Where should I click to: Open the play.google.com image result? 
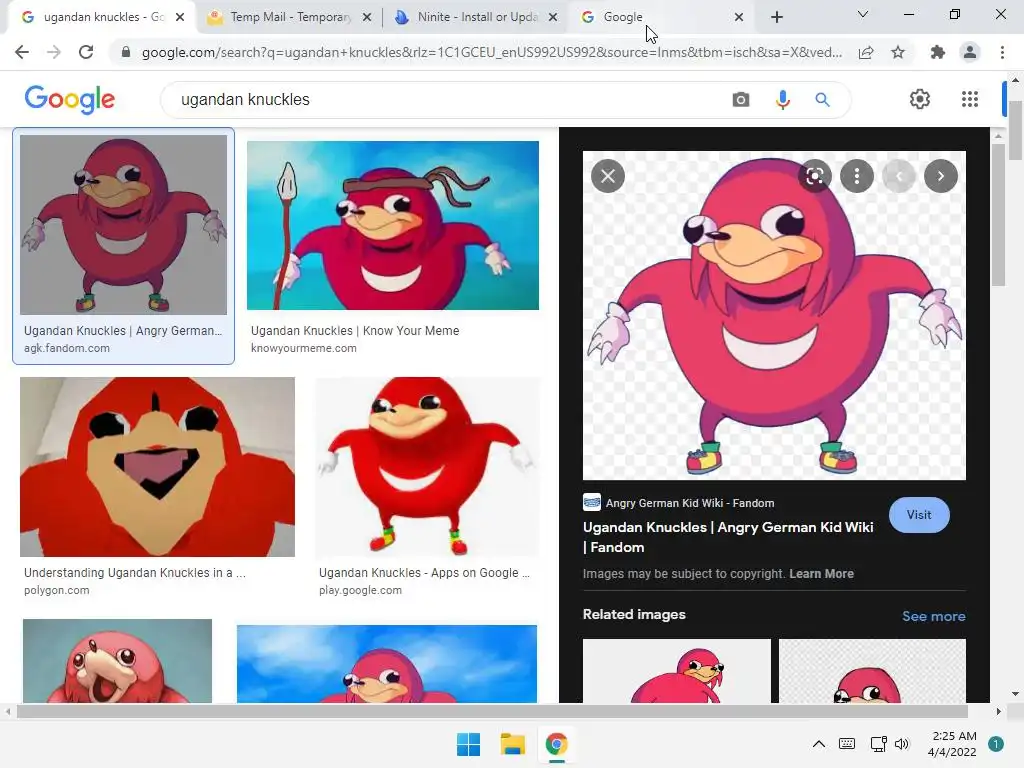pos(427,466)
